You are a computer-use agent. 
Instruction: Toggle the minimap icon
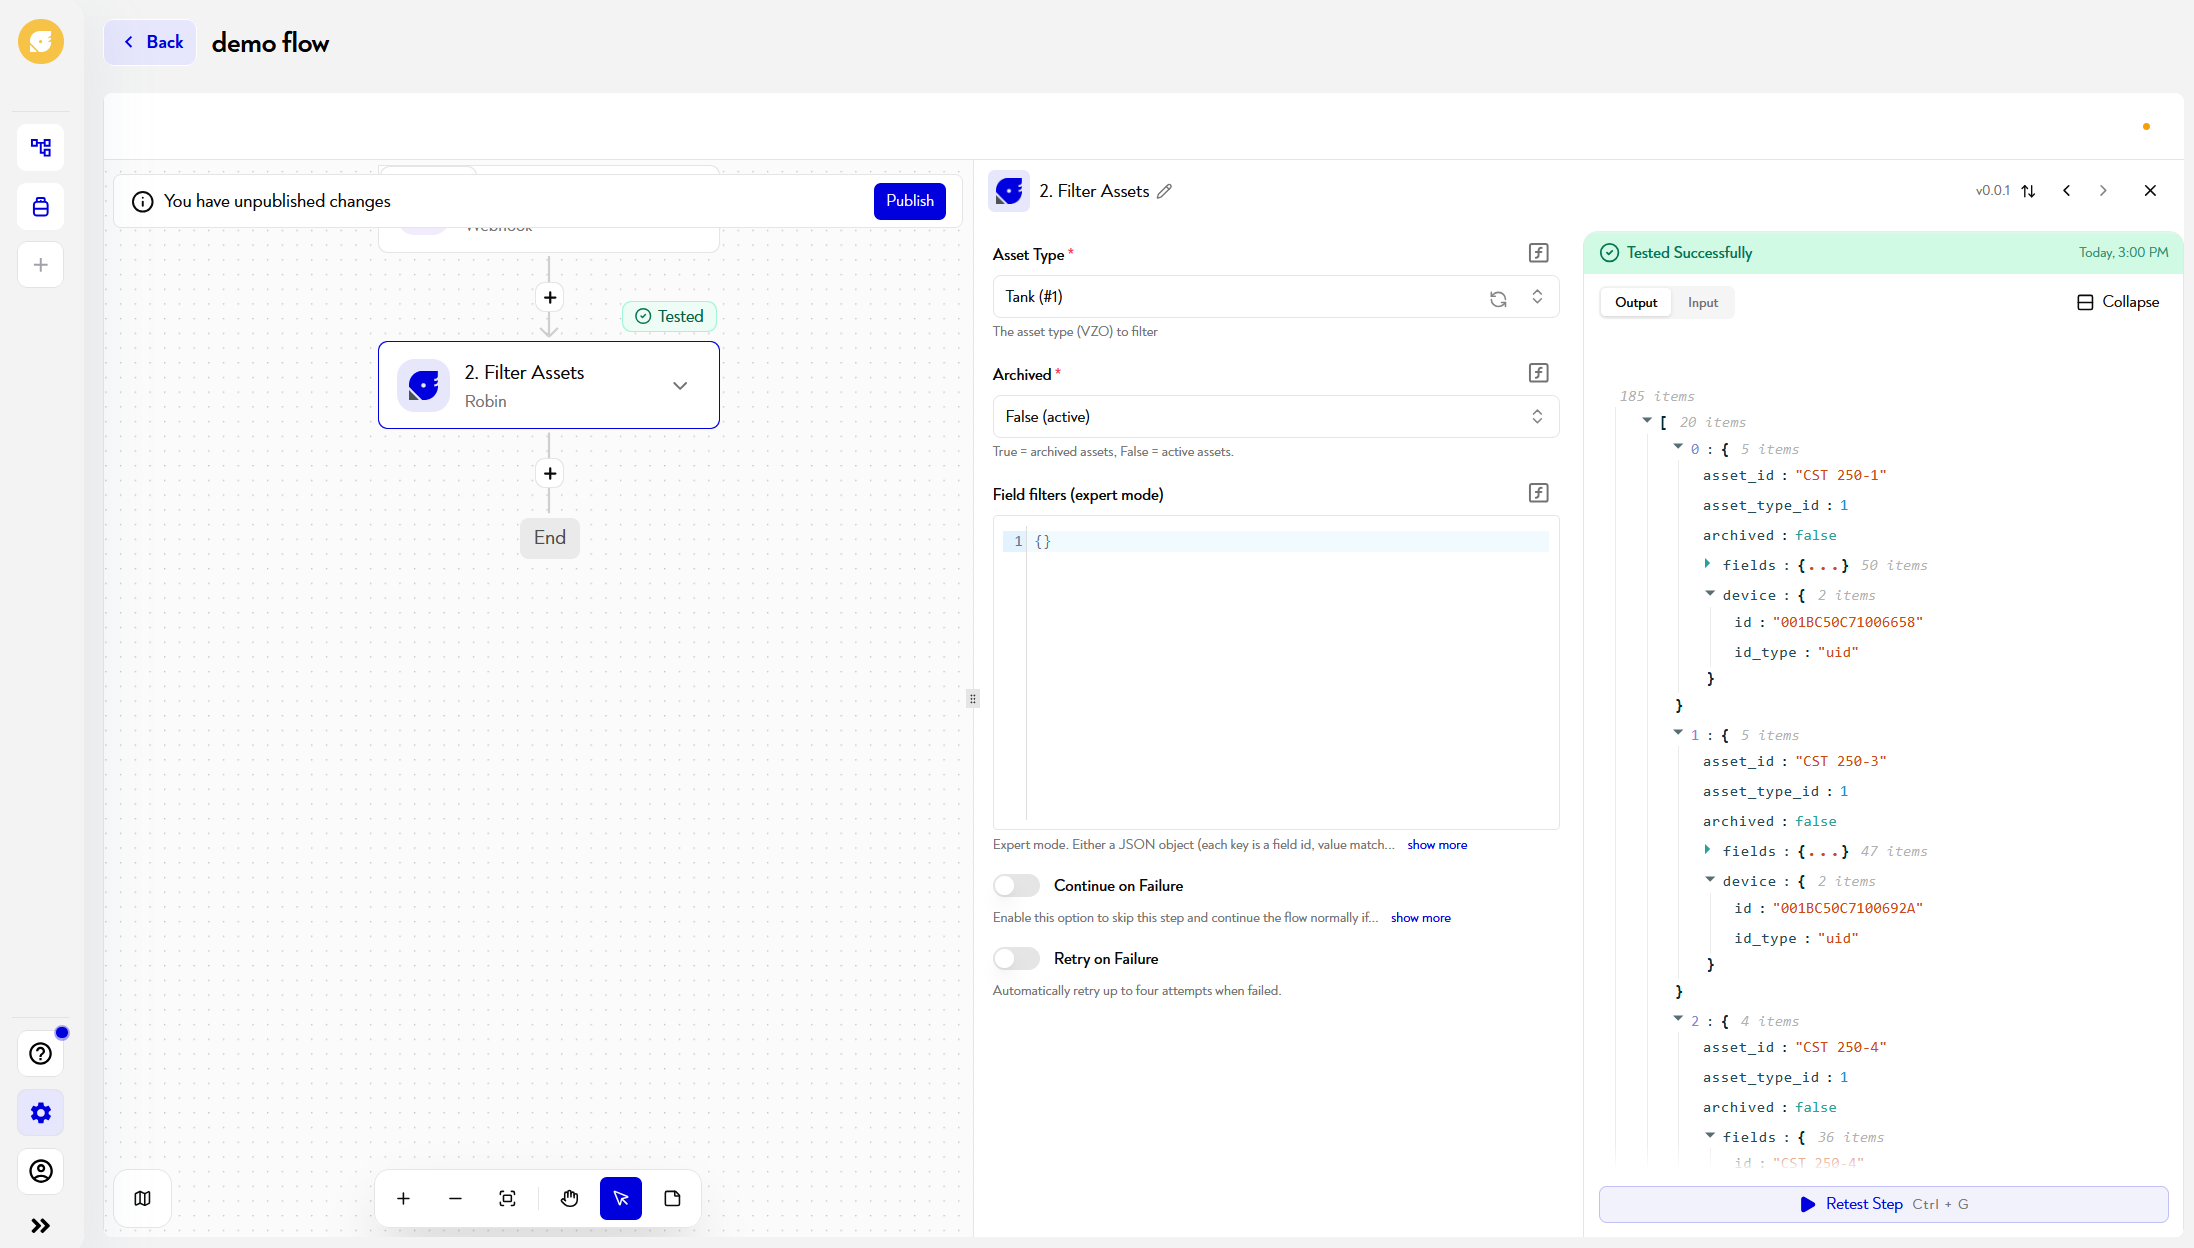[143, 1198]
